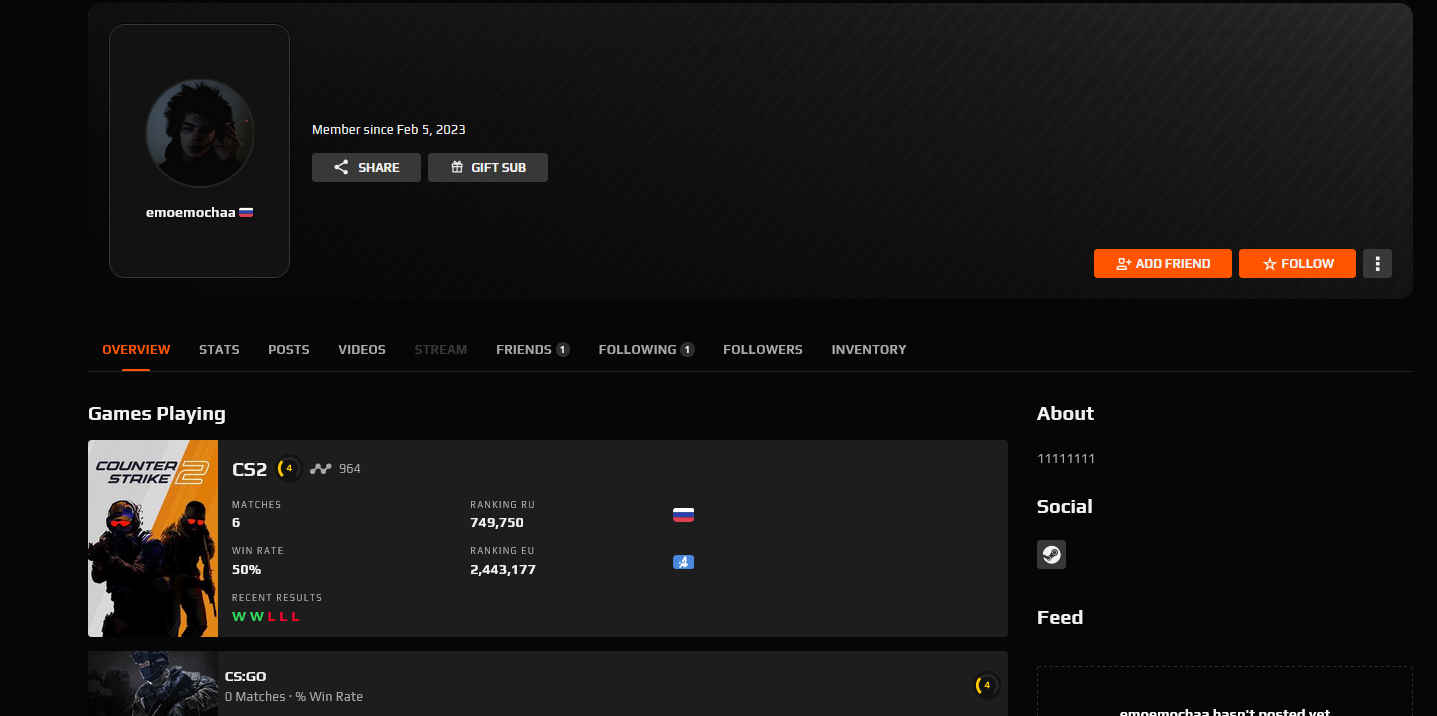Viewport: 1437px width, 716px height.
Task: Click the ELO graph icon beside 964
Action: pyautogui.click(x=320, y=468)
